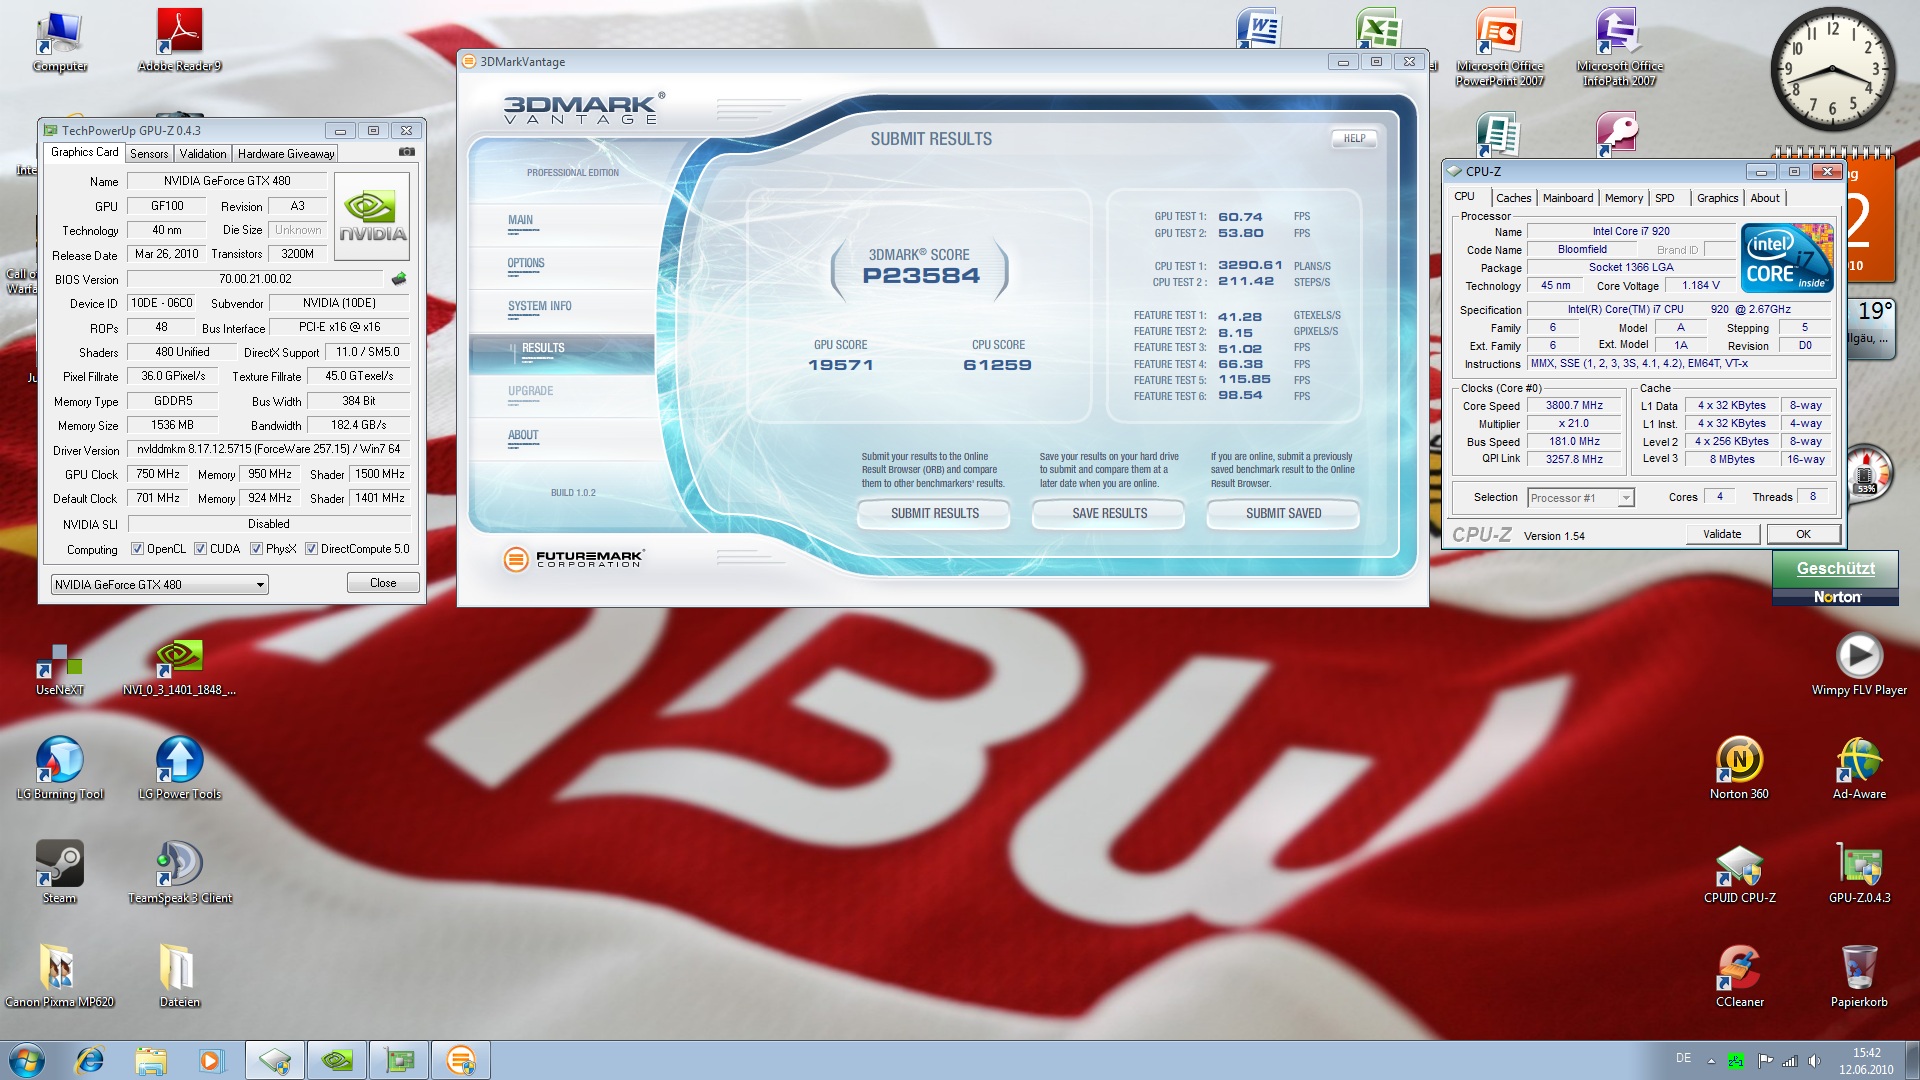
Task: Click the DE language indicator in taskbar
Action: tap(1684, 1058)
